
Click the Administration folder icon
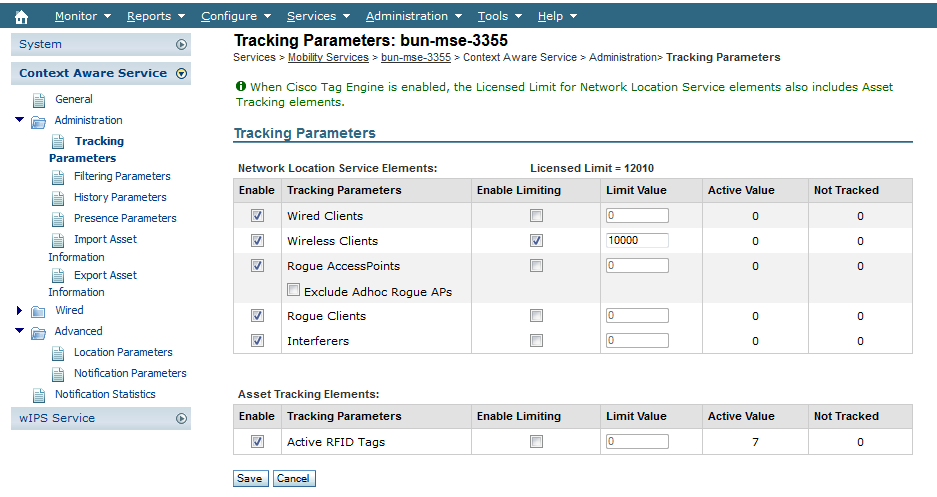click(39, 121)
